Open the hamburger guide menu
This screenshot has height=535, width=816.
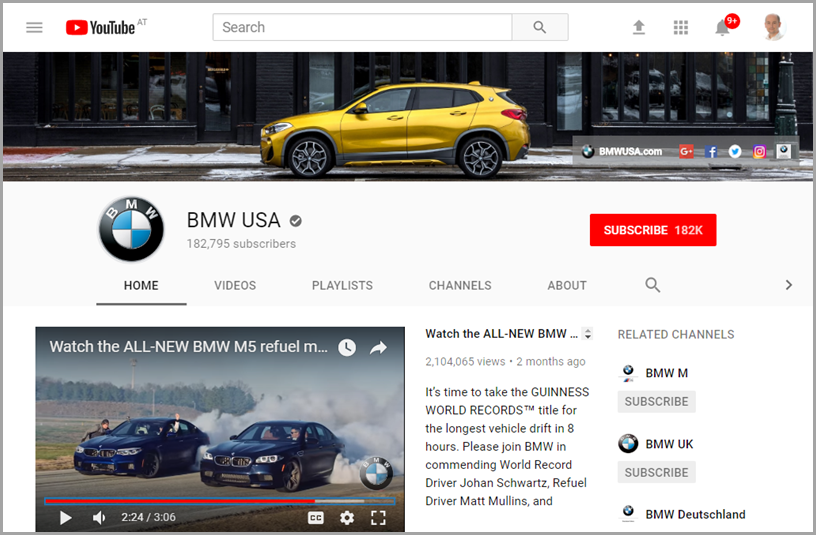coord(34,27)
